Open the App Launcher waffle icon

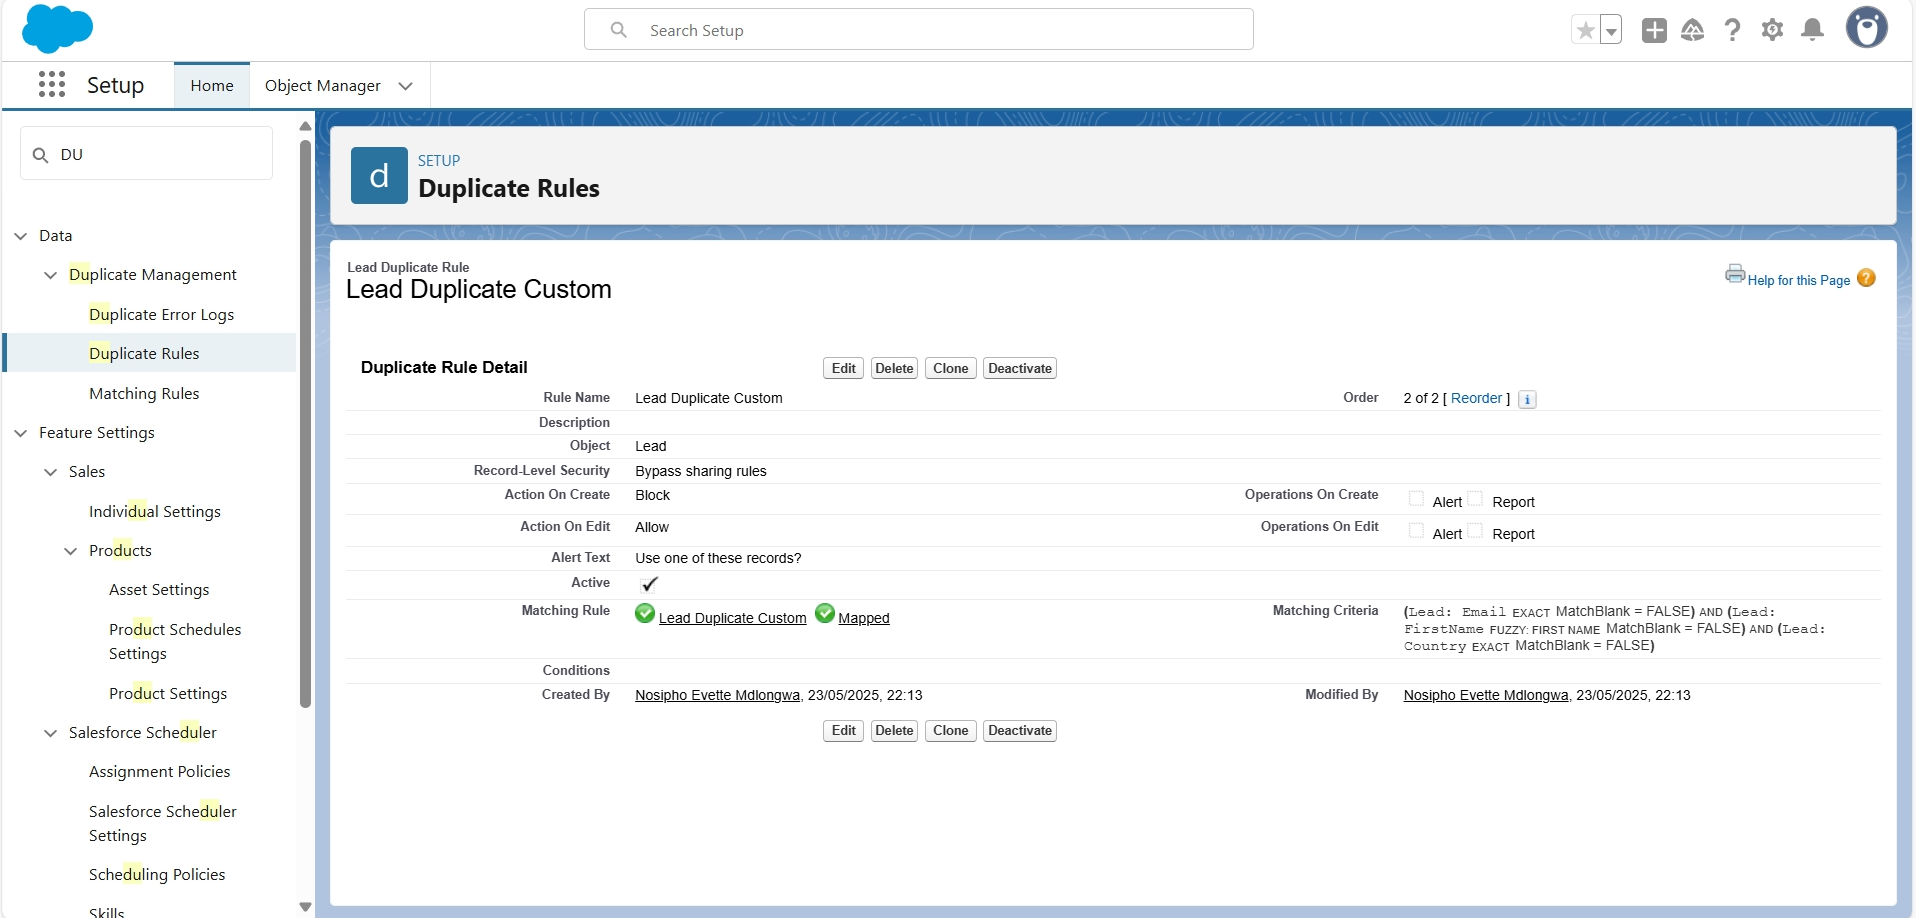[x=51, y=85]
